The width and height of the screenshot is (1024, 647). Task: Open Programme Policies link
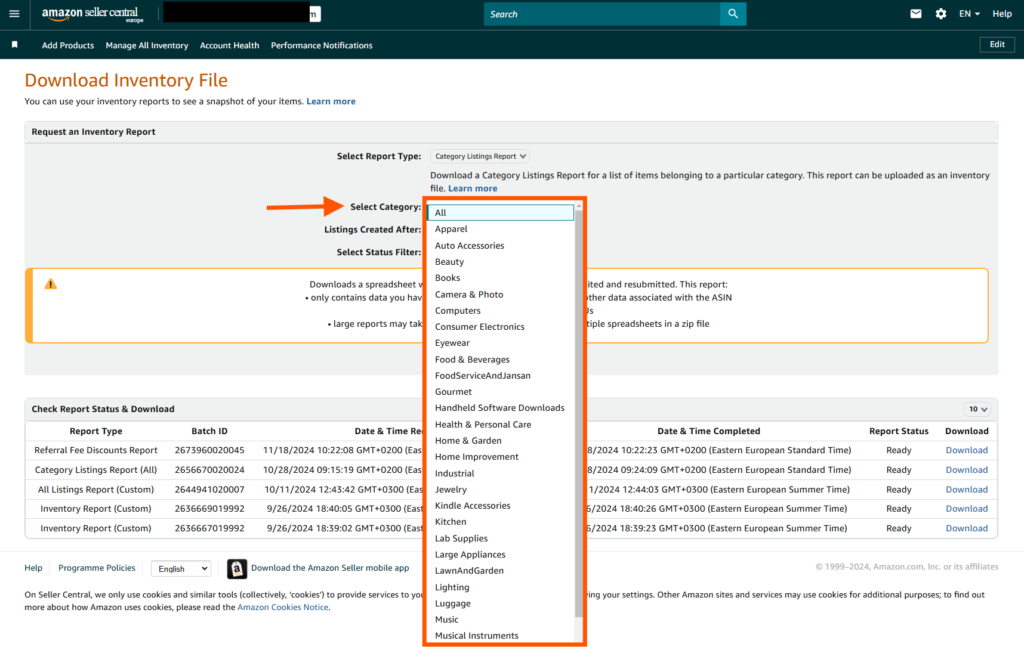tap(97, 568)
